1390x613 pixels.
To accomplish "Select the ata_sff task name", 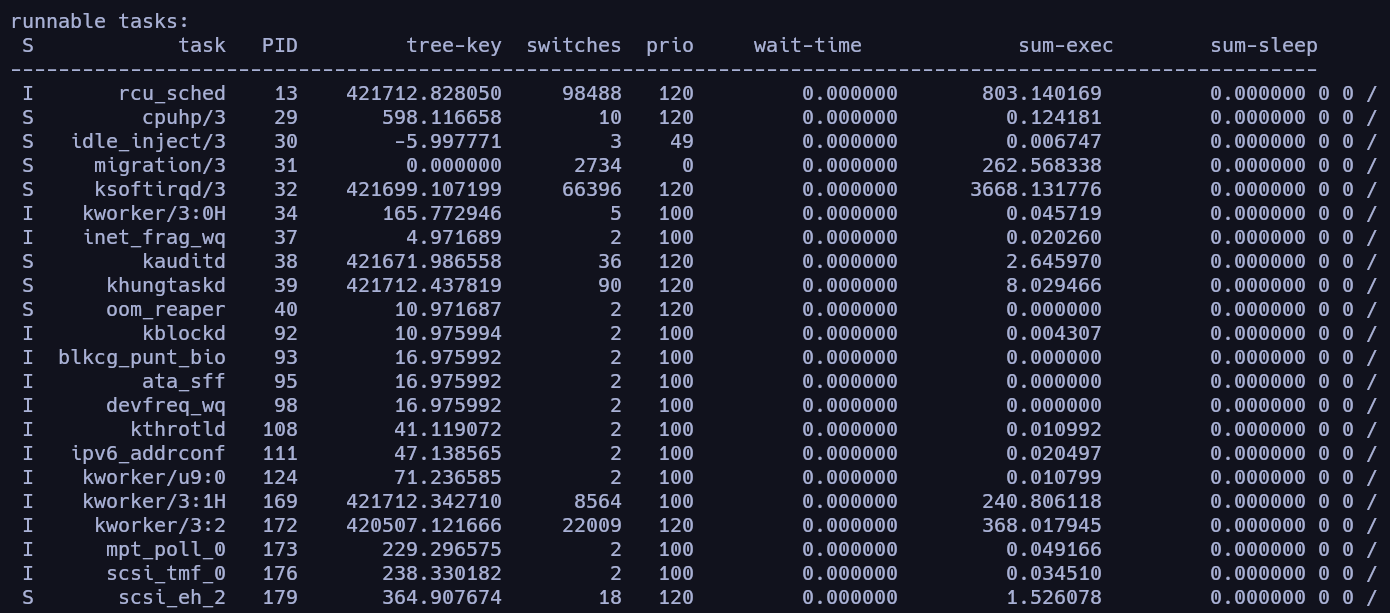I will pos(184,381).
